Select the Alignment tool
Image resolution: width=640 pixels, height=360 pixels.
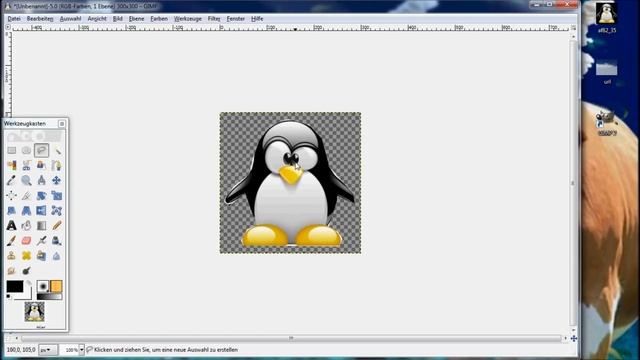(x=11, y=196)
